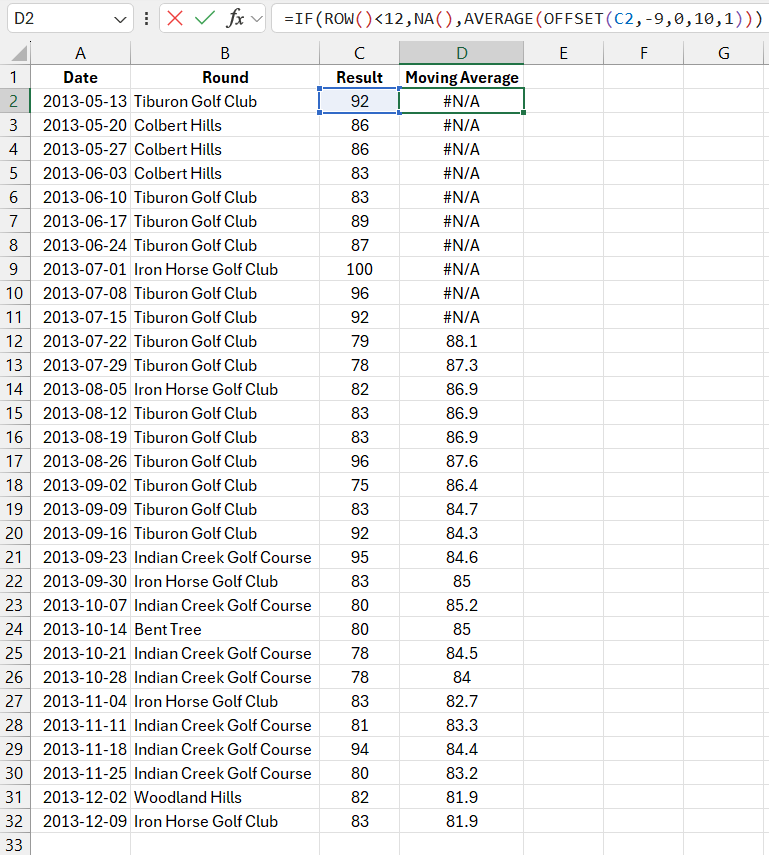
Task: Select column A header
Action: pos(80,54)
